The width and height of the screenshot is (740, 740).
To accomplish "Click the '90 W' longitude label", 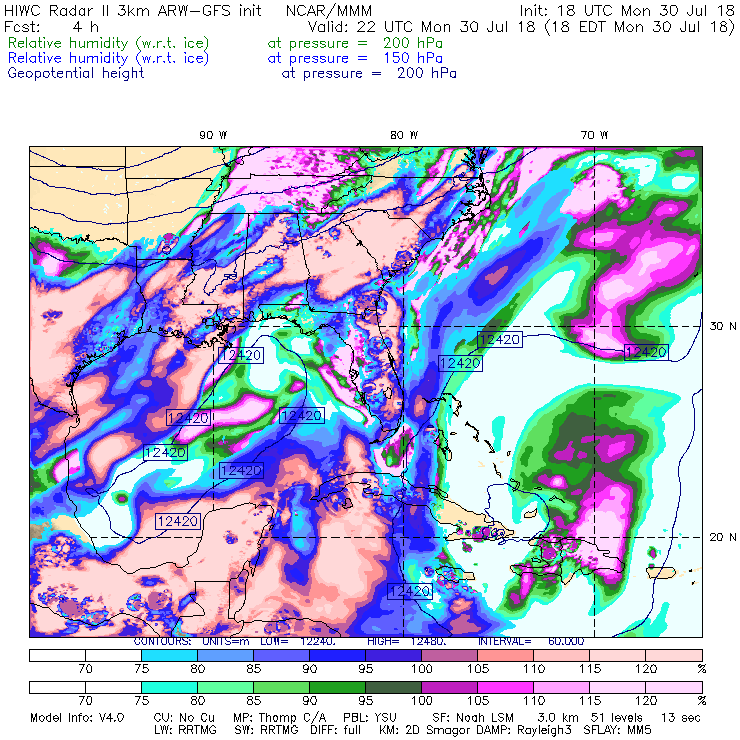I will [x=213, y=135].
